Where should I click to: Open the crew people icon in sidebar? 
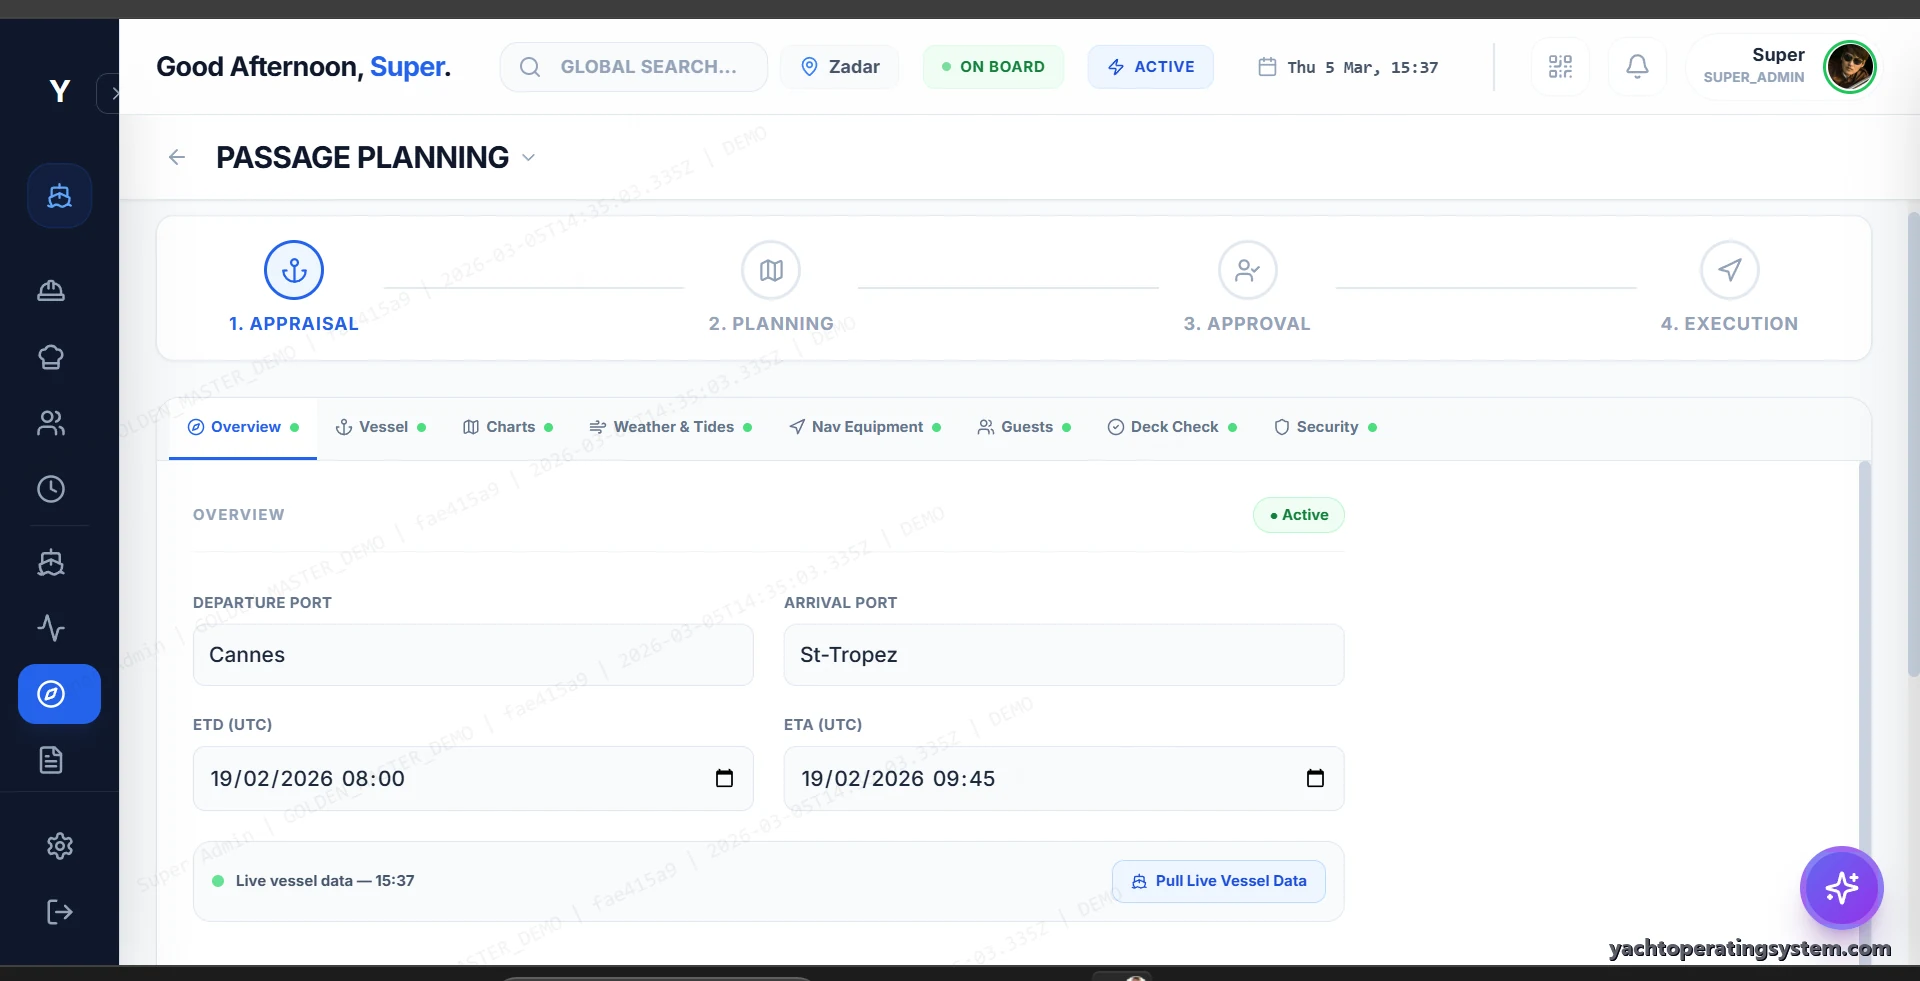click(51, 424)
